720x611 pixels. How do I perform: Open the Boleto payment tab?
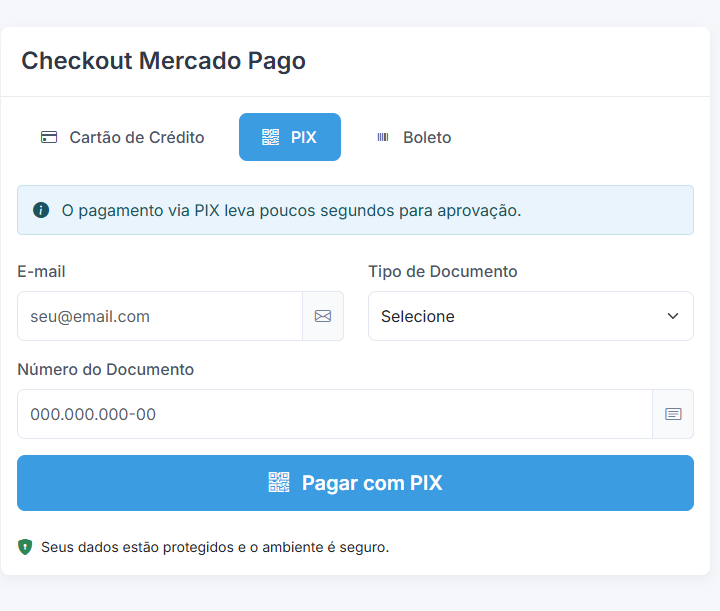(414, 137)
